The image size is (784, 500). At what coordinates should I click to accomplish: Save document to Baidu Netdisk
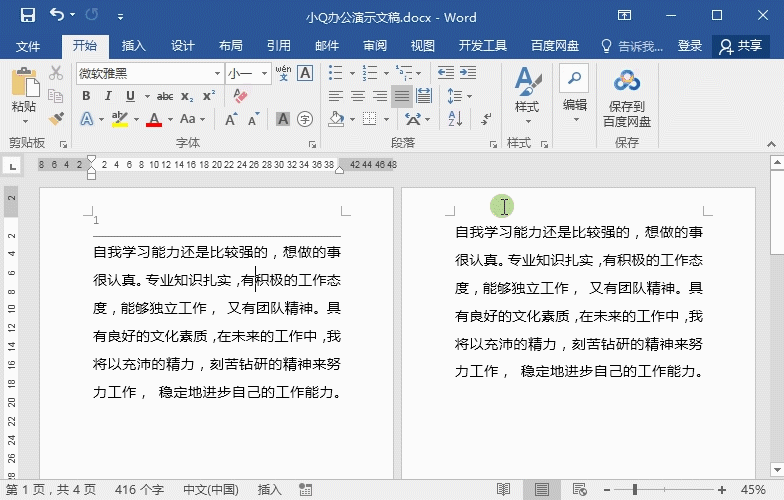tap(627, 99)
